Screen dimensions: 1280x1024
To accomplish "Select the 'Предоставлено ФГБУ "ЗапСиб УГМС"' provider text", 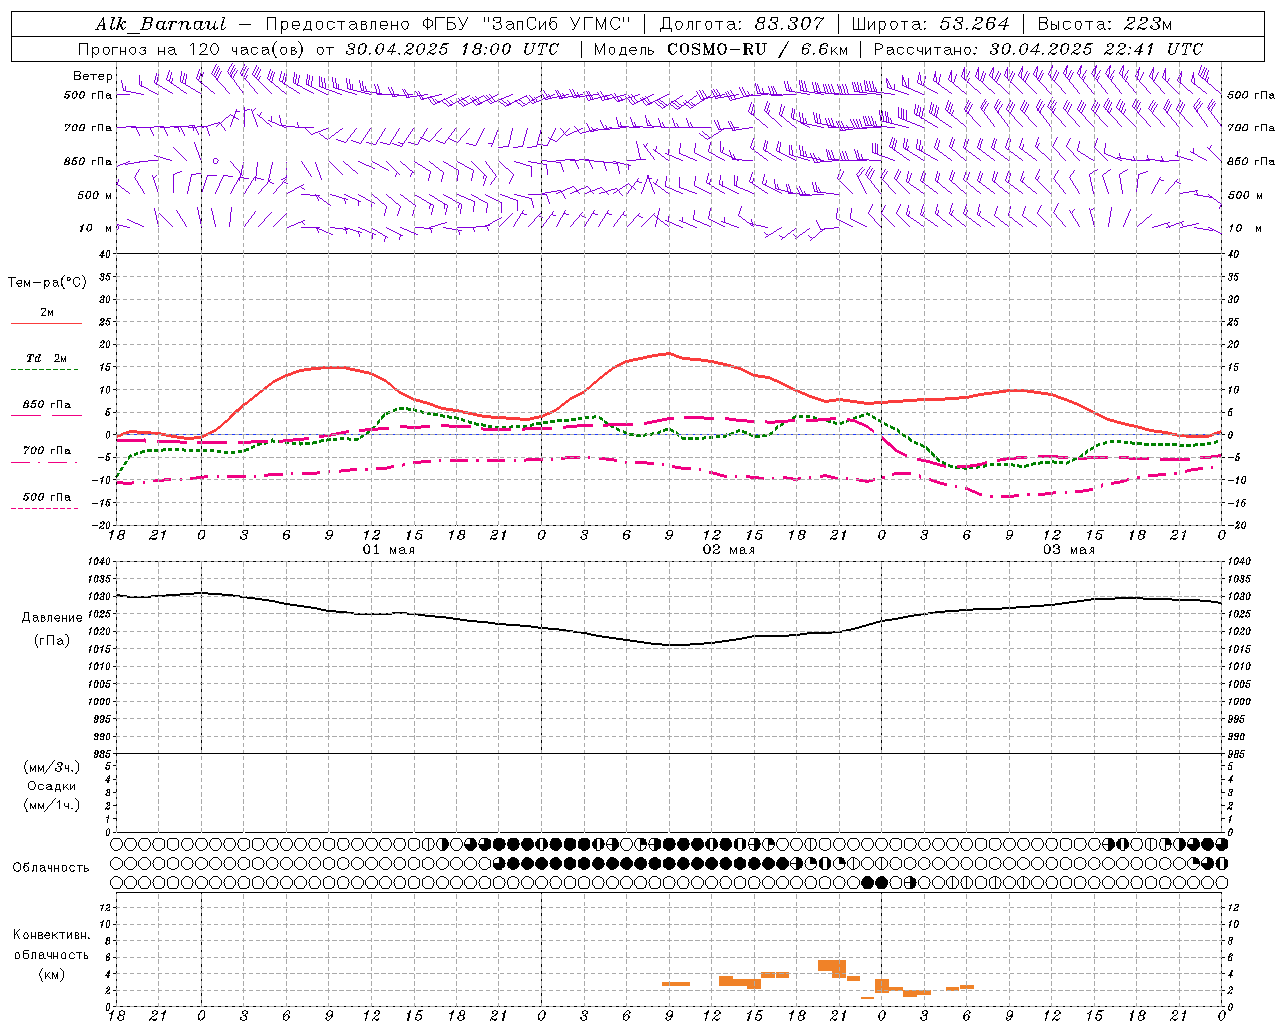I will pyautogui.click(x=448, y=24).
